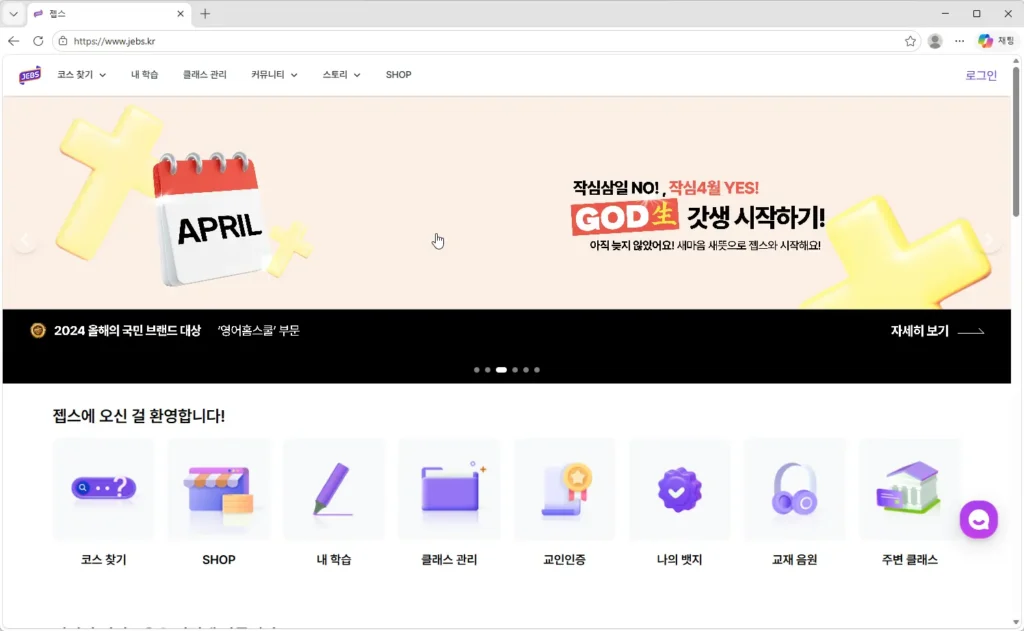
Task: Show previous banner slide arrow
Action: pyautogui.click(x=25, y=240)
